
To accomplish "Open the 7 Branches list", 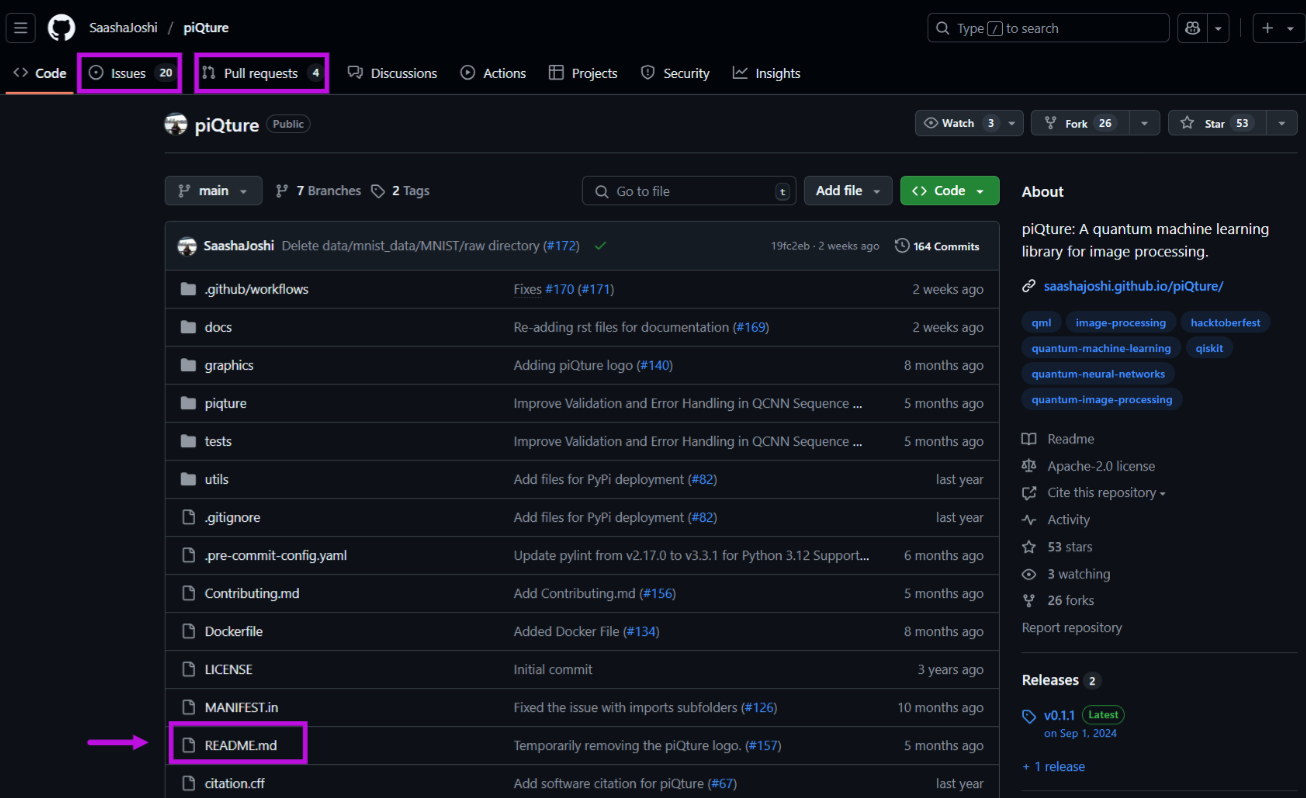I will click(x=318, y=191).
